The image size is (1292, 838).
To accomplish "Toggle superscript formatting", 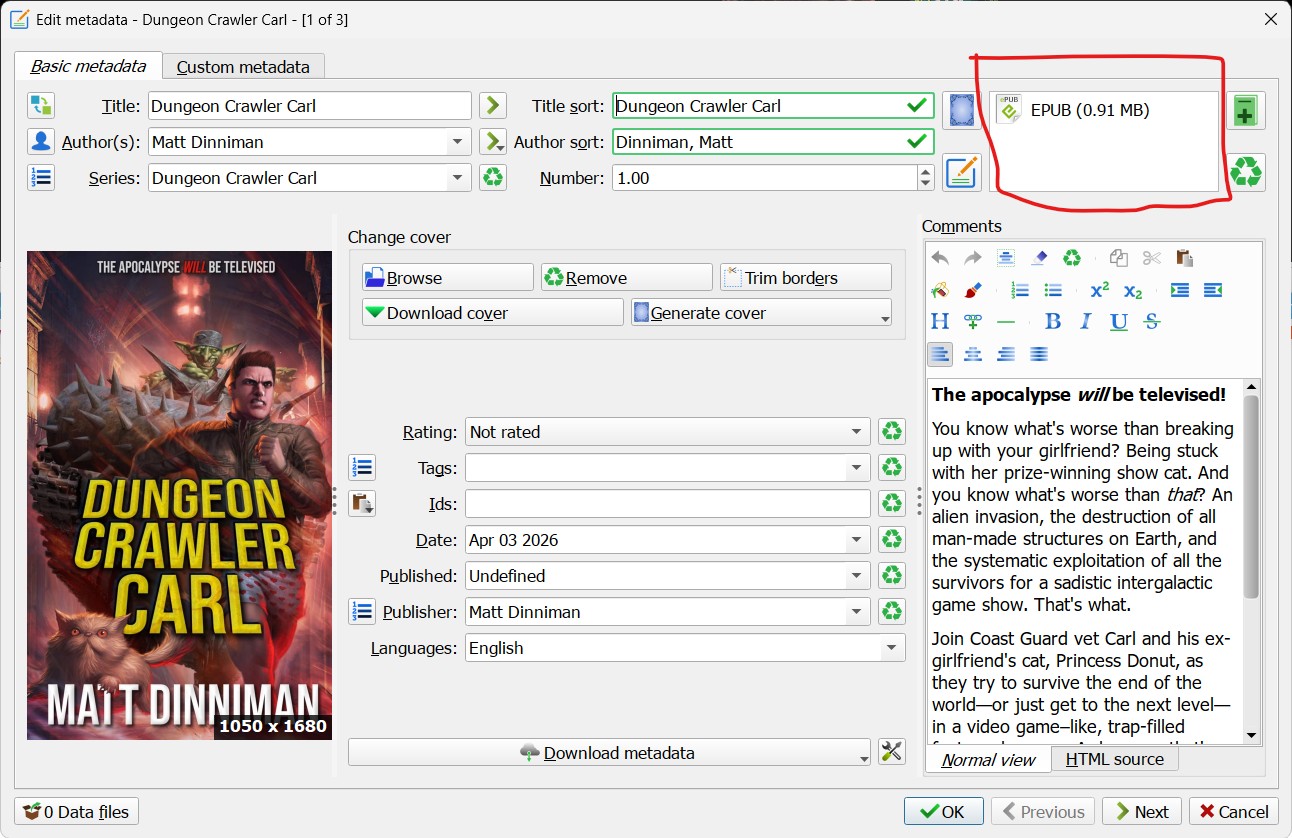I will [1100, 290].
